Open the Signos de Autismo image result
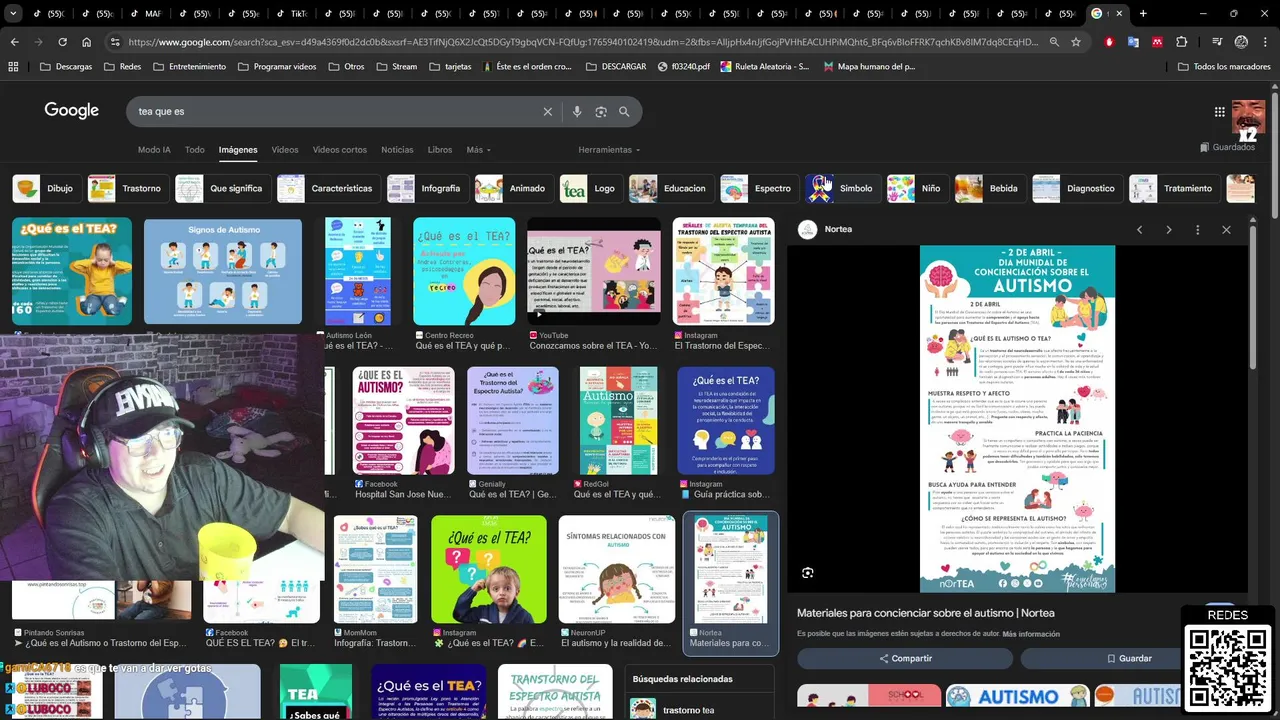The height and width of the screenshot is (720, 1280). pyautogui.click(x=223, y=271)
